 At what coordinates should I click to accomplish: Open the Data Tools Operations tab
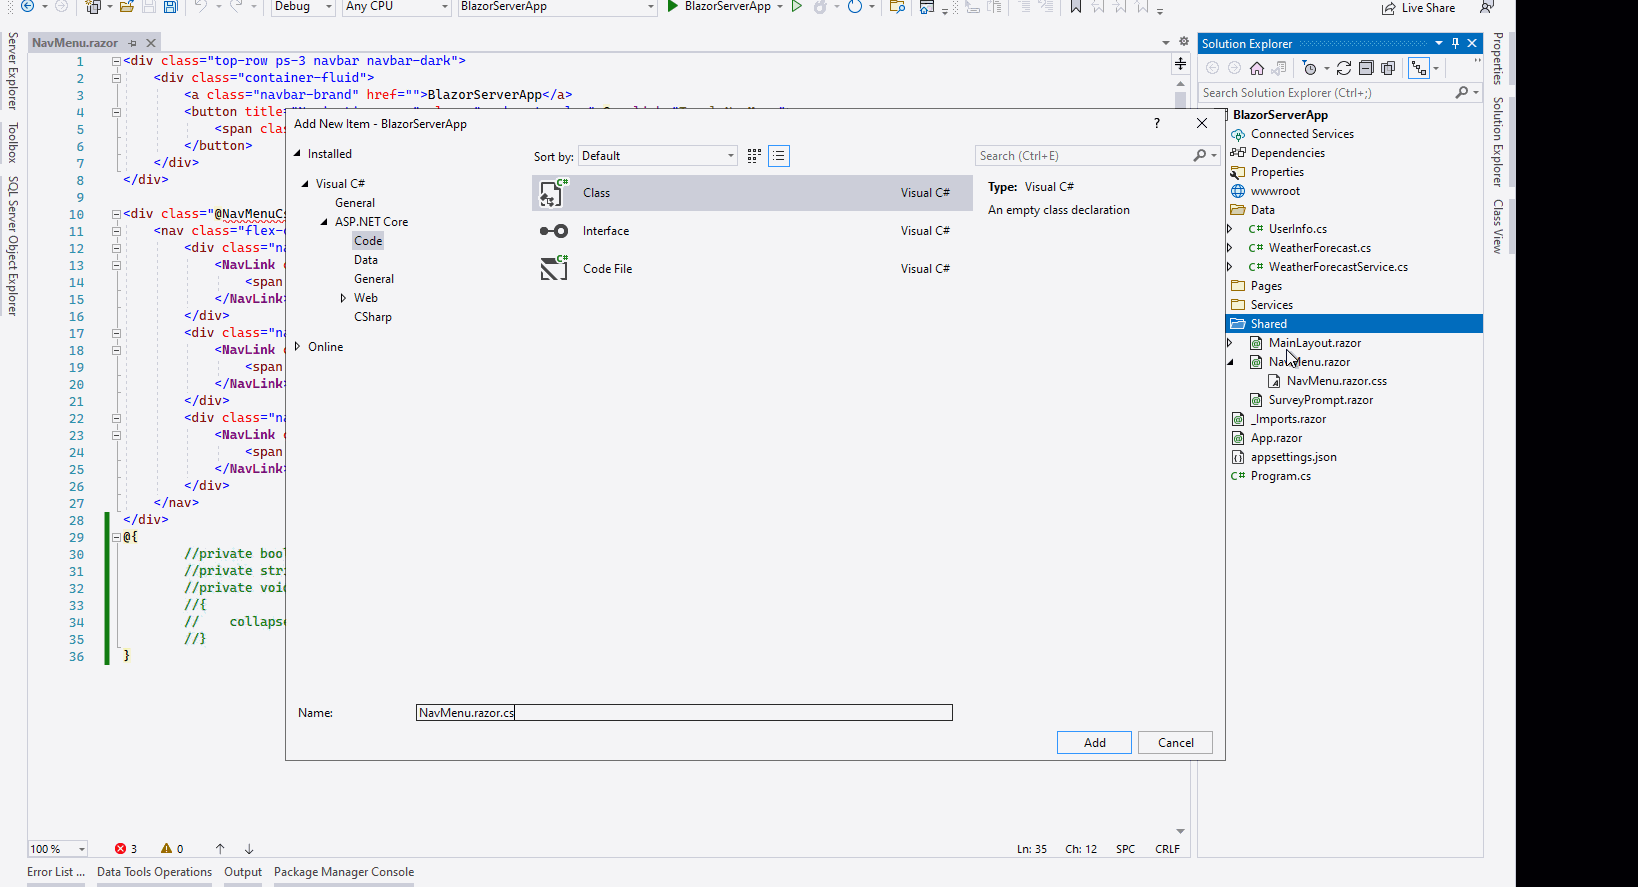[154, 872]
